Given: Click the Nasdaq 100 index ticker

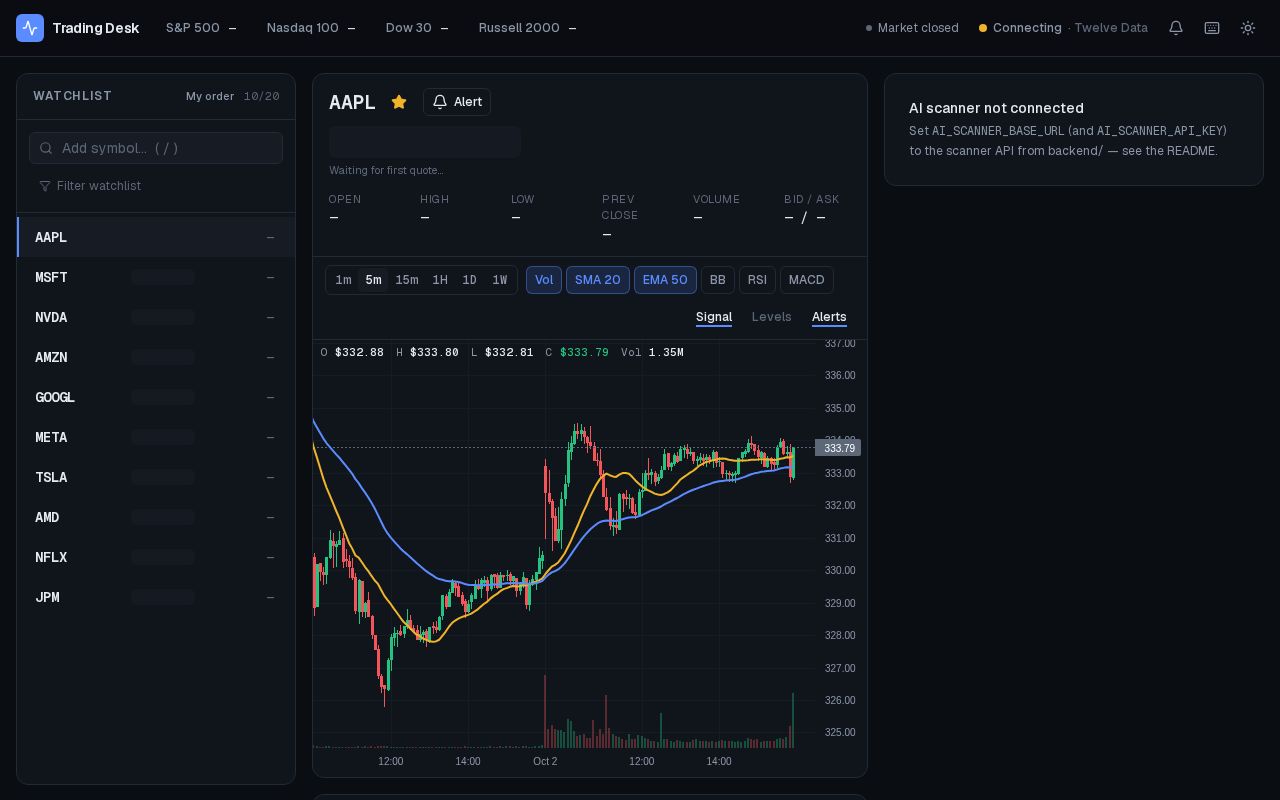Looking at the screenshot, I should coord(311,28).
